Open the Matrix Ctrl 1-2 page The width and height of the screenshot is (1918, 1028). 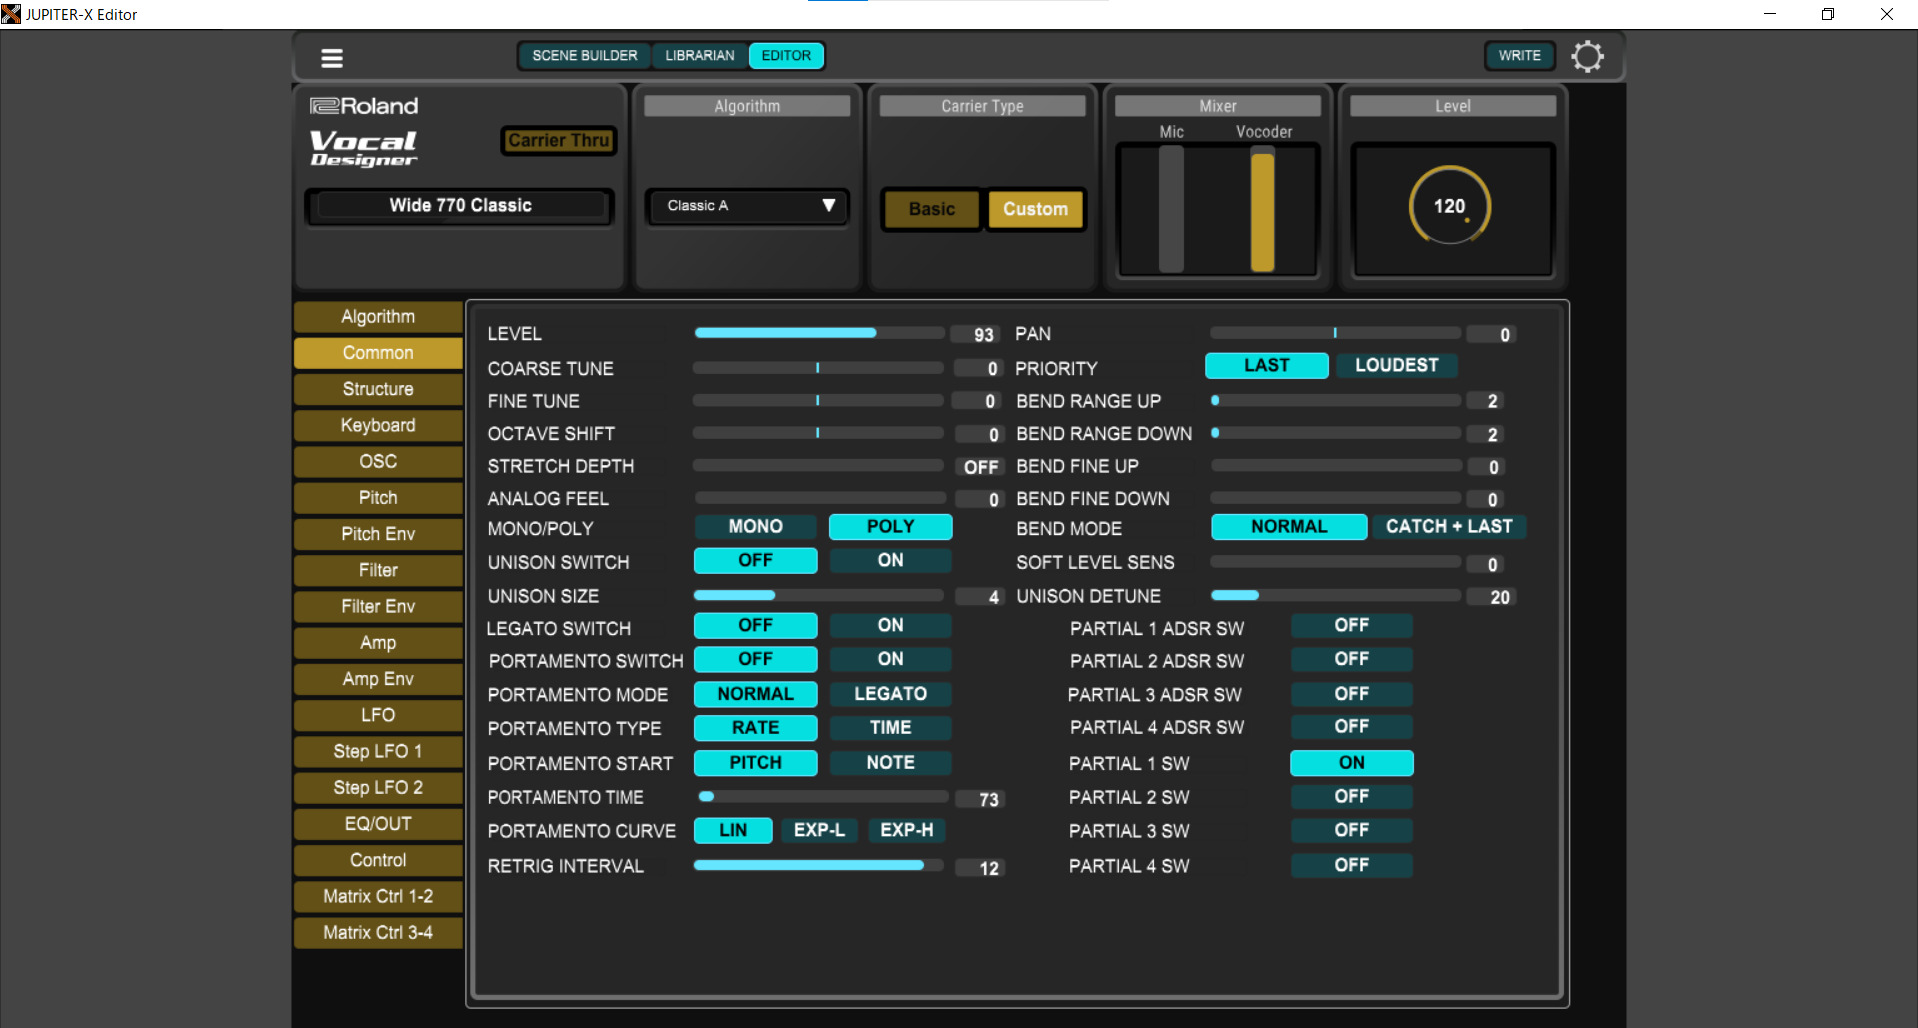point(378,896)
